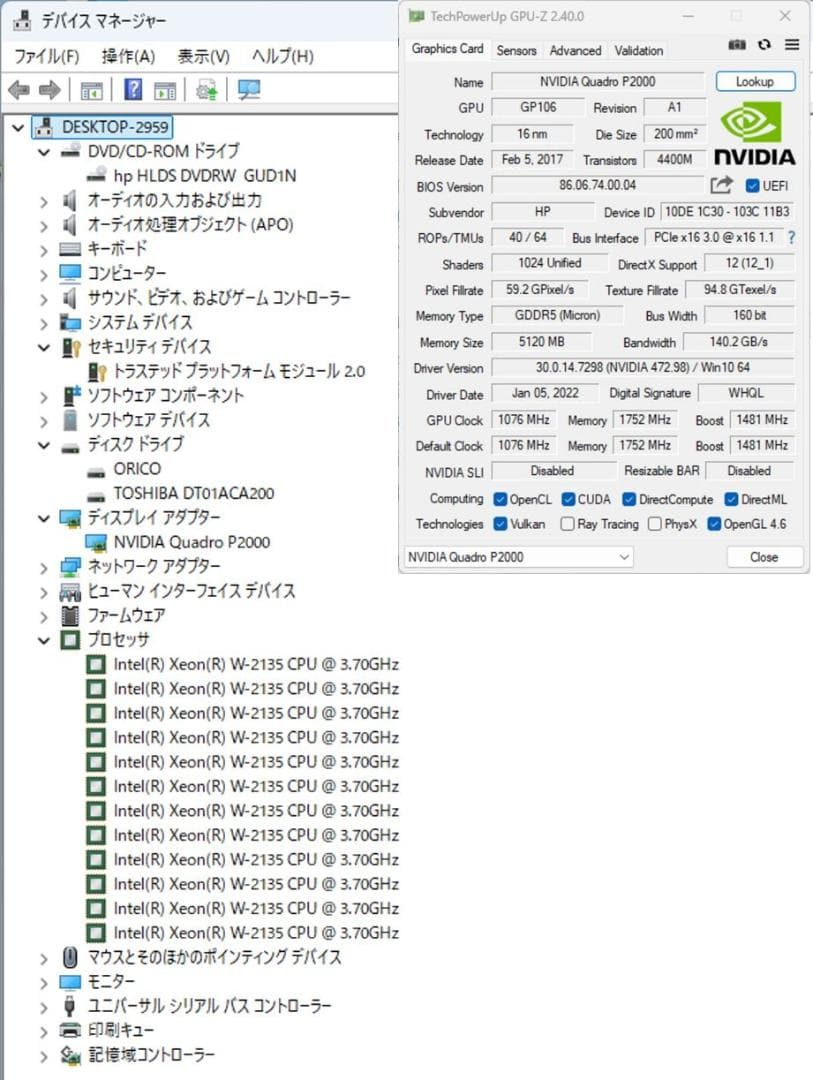Collapse the プロセッサ tree node
This screenshot has height=1080, width=813.
44,640
